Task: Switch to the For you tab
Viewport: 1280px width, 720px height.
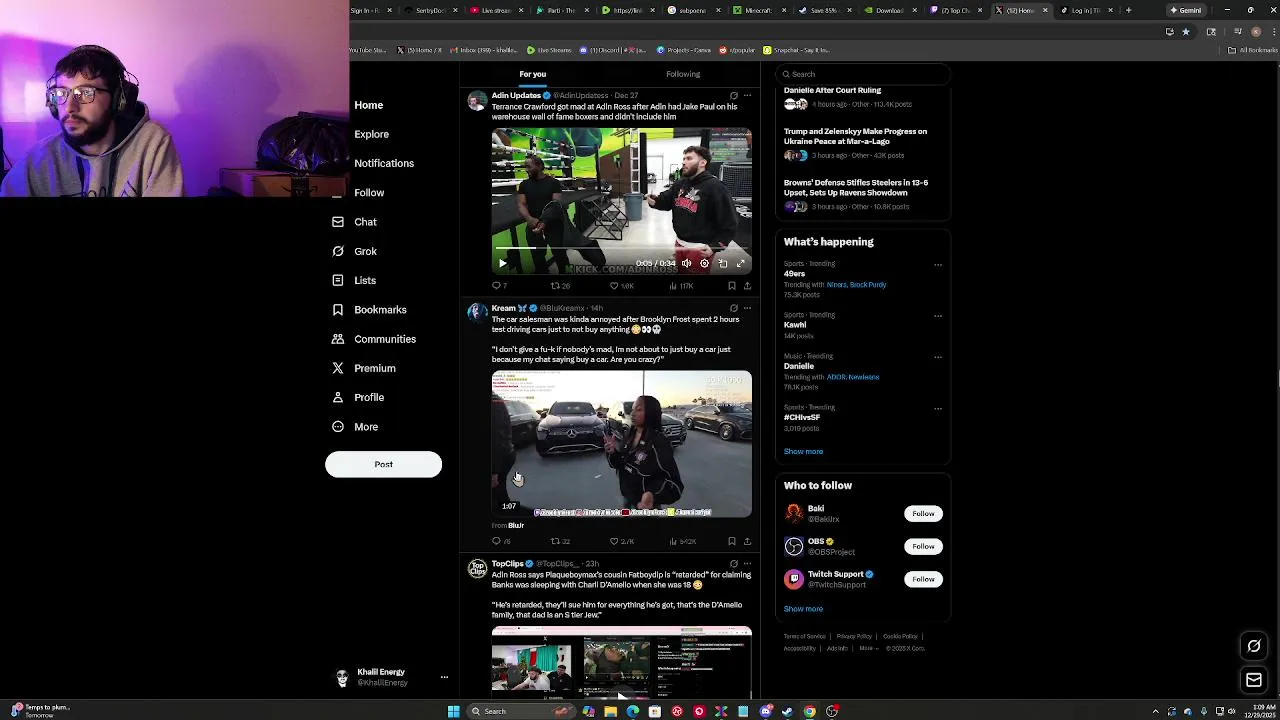Action: click(x=533, y=74)
